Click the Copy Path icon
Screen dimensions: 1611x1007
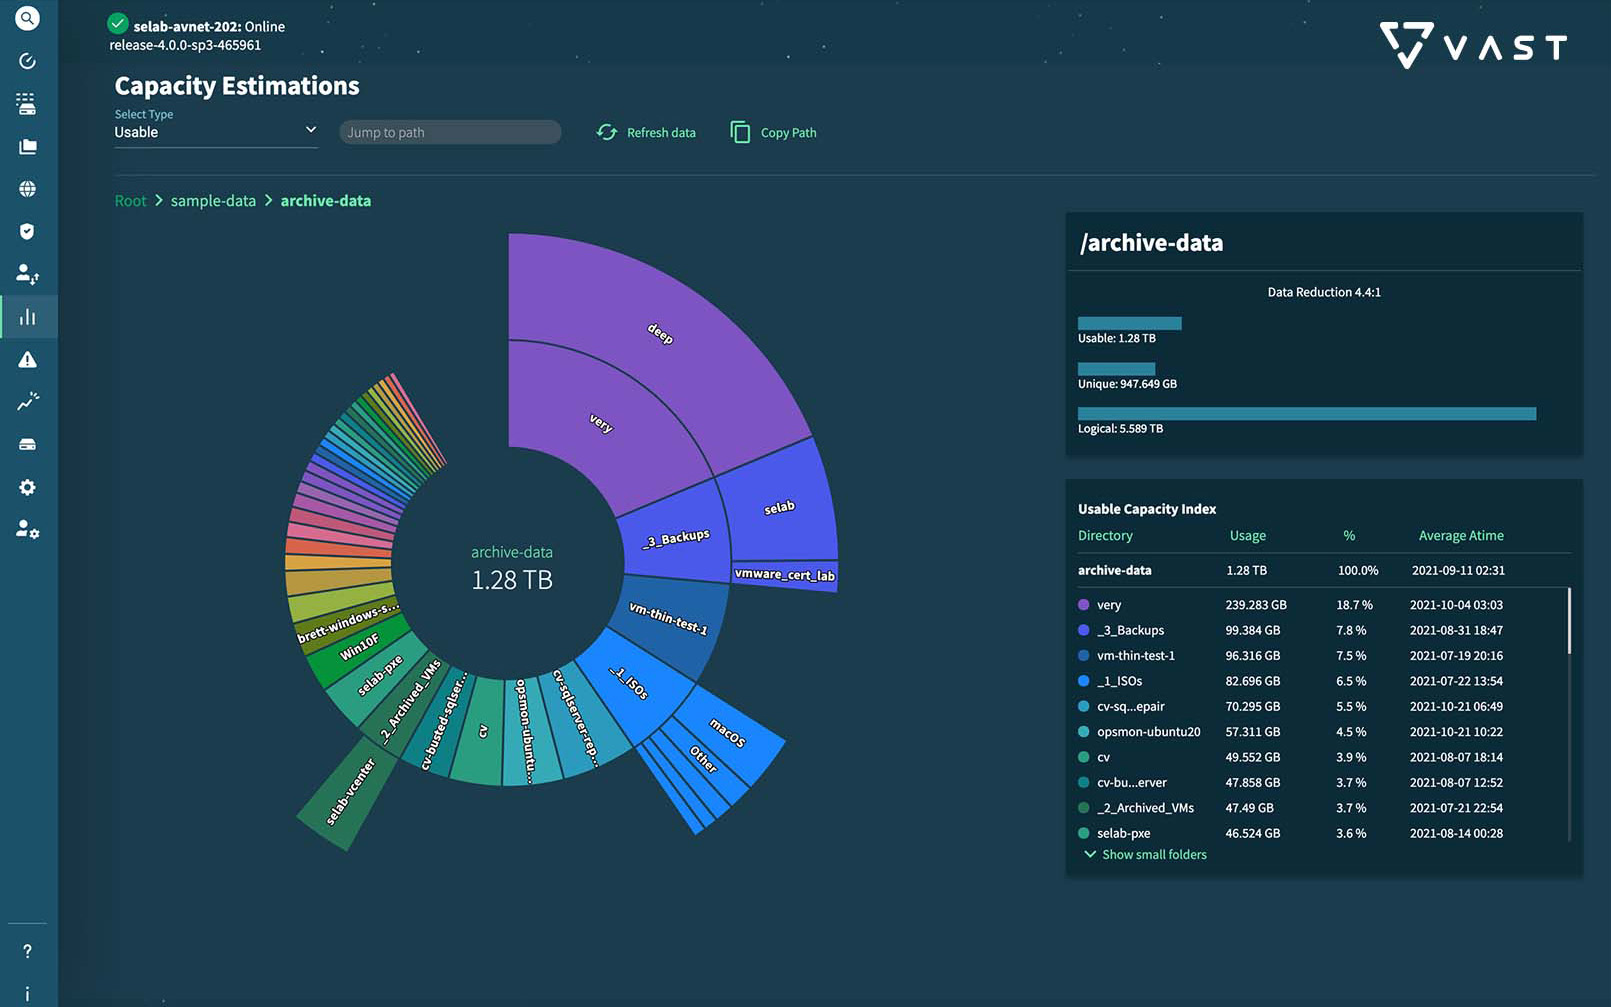pos(740,132)
